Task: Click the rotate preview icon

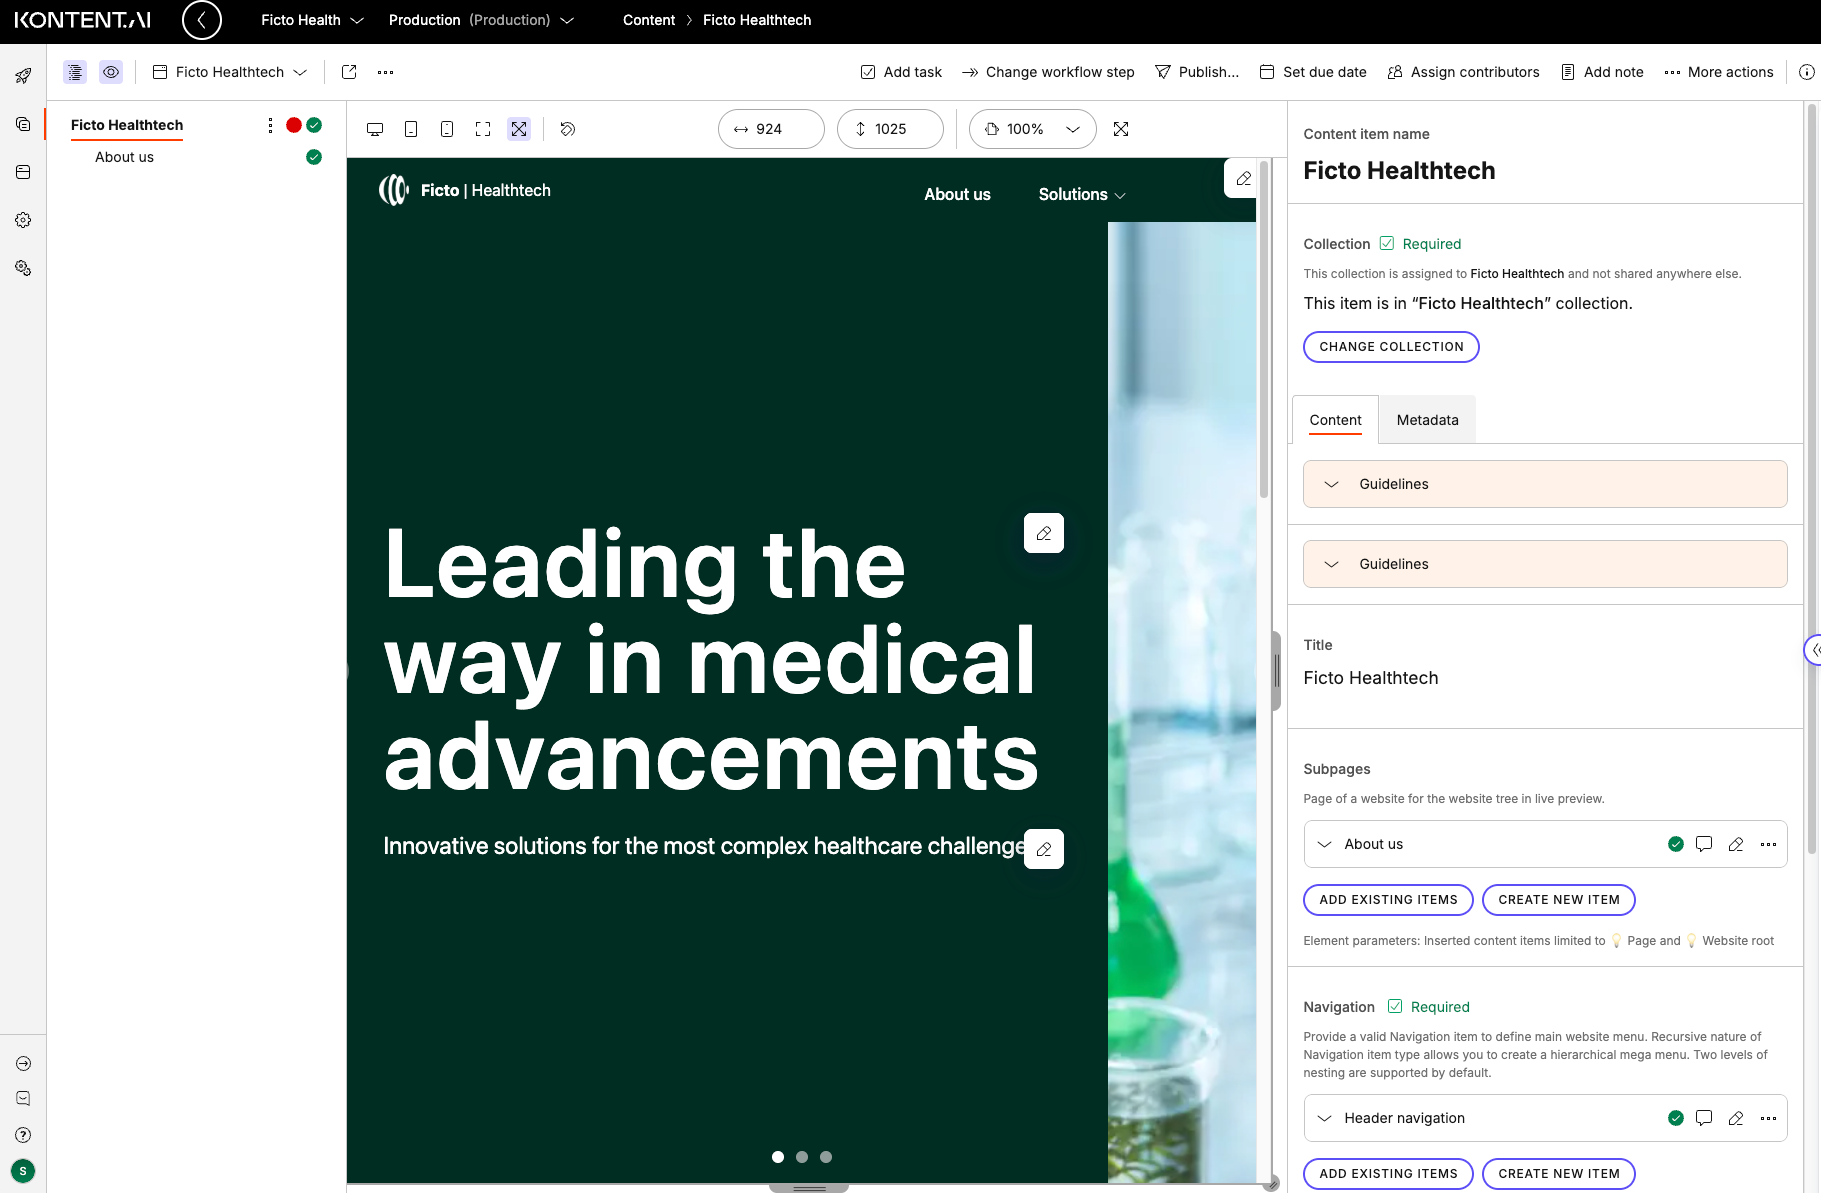Action: click(568, 129)
